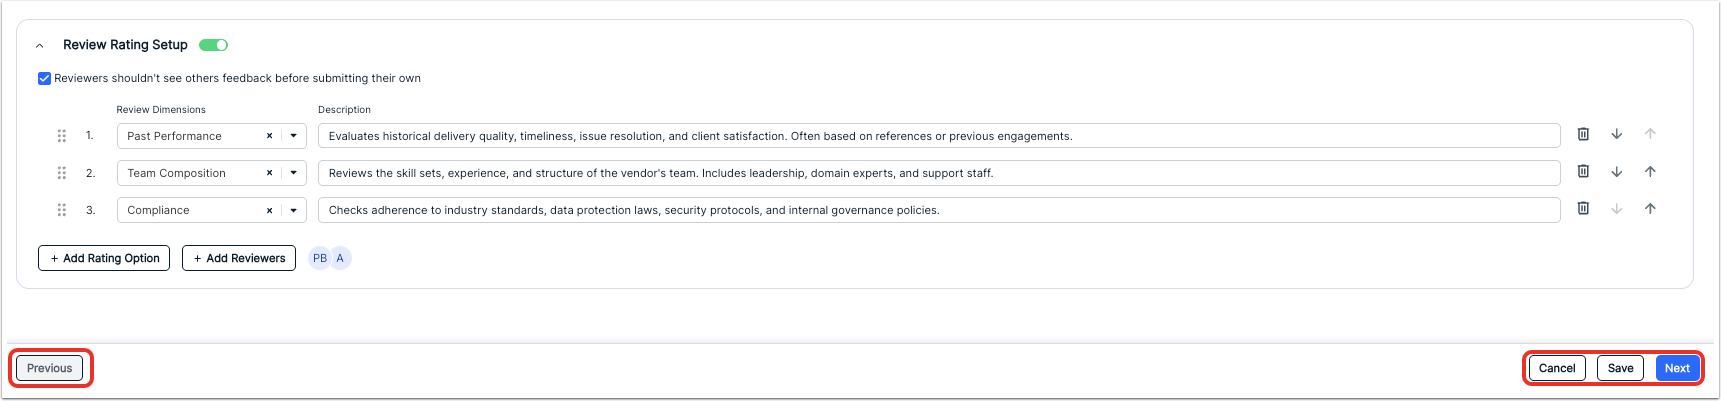Return to the Previous step
Image resolution: width=1721 pixels, height=401 pixels.
pos(50,368)
